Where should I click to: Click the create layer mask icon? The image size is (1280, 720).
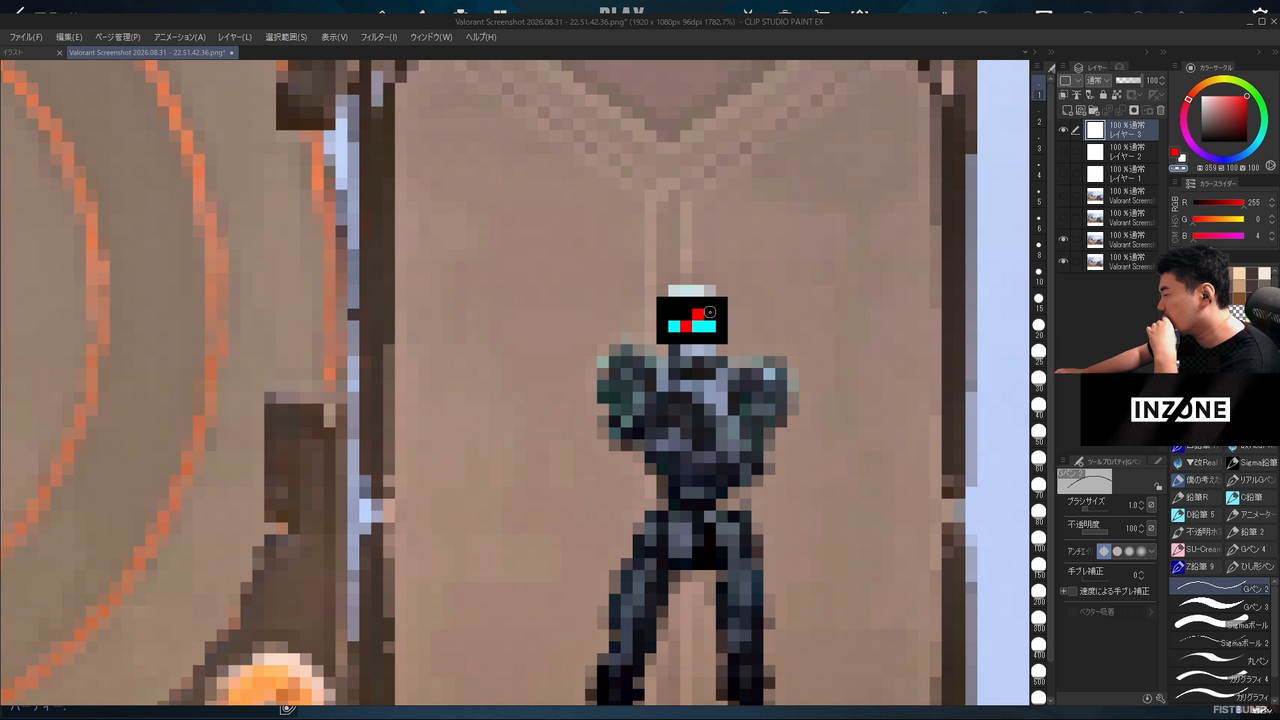(1134, 110)
